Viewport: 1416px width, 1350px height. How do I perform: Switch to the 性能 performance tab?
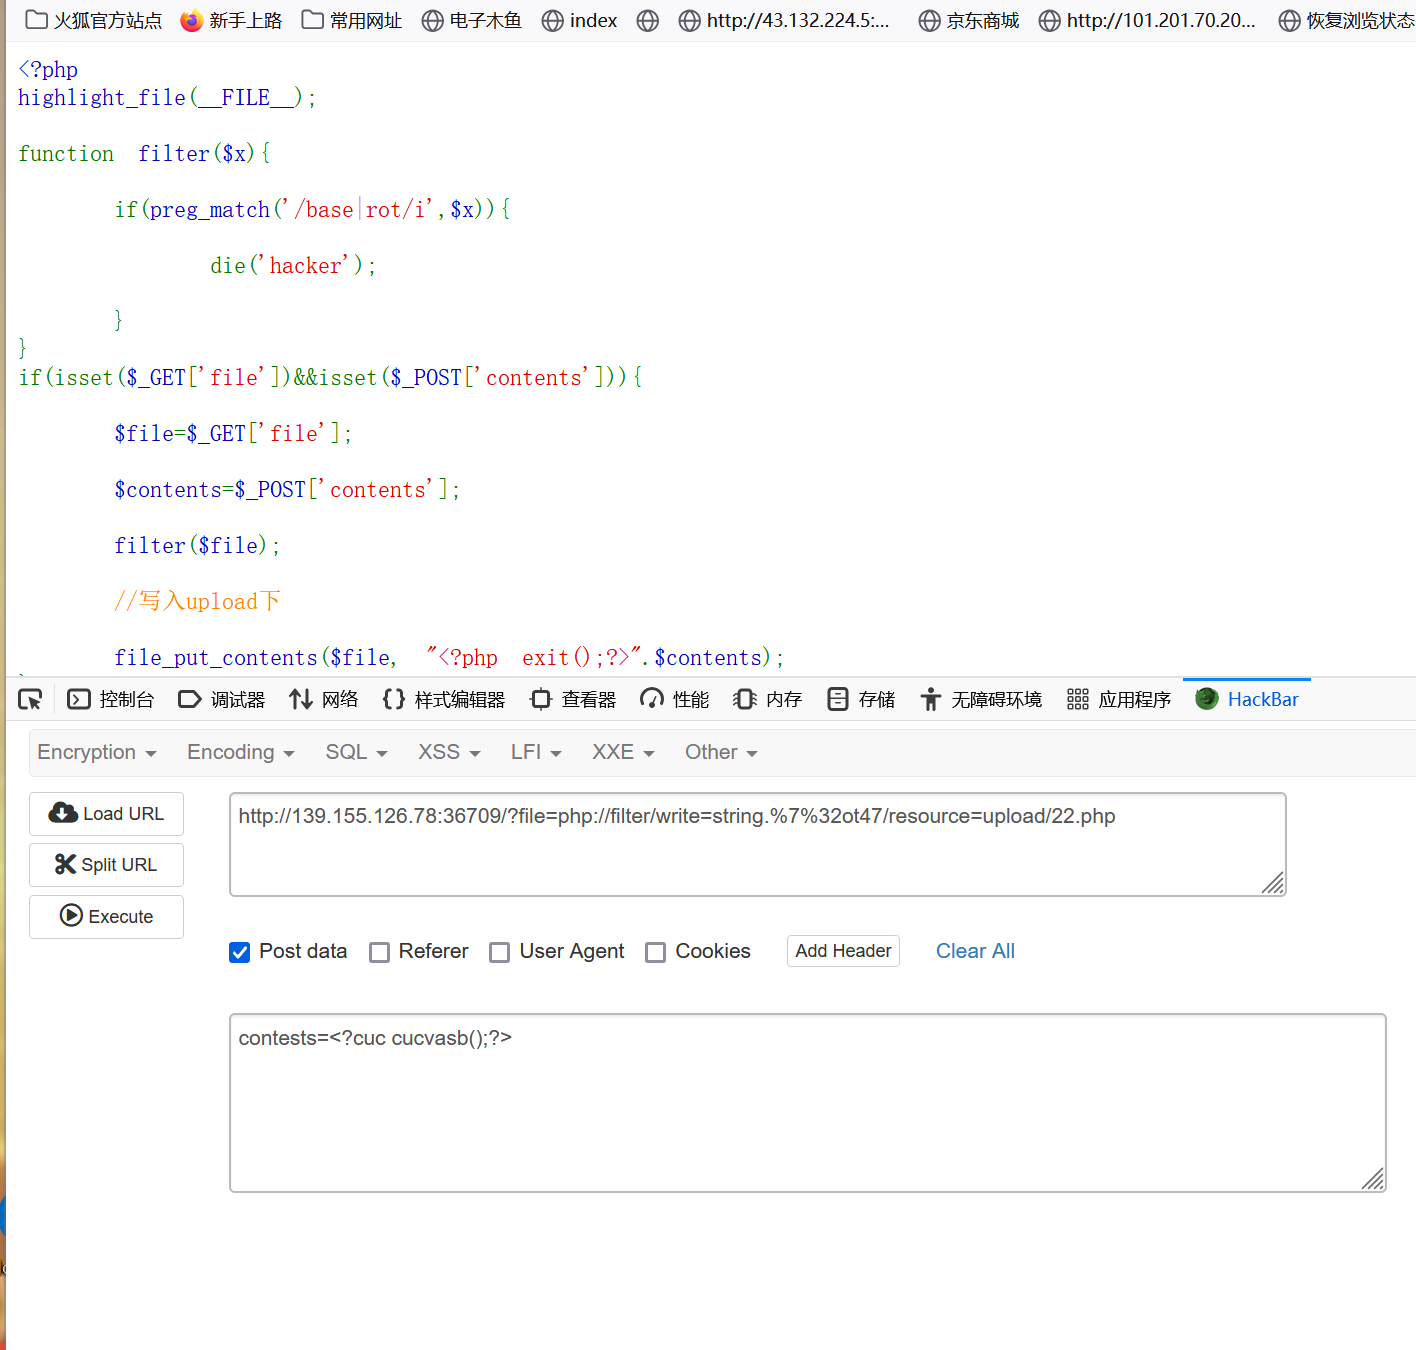674,699
